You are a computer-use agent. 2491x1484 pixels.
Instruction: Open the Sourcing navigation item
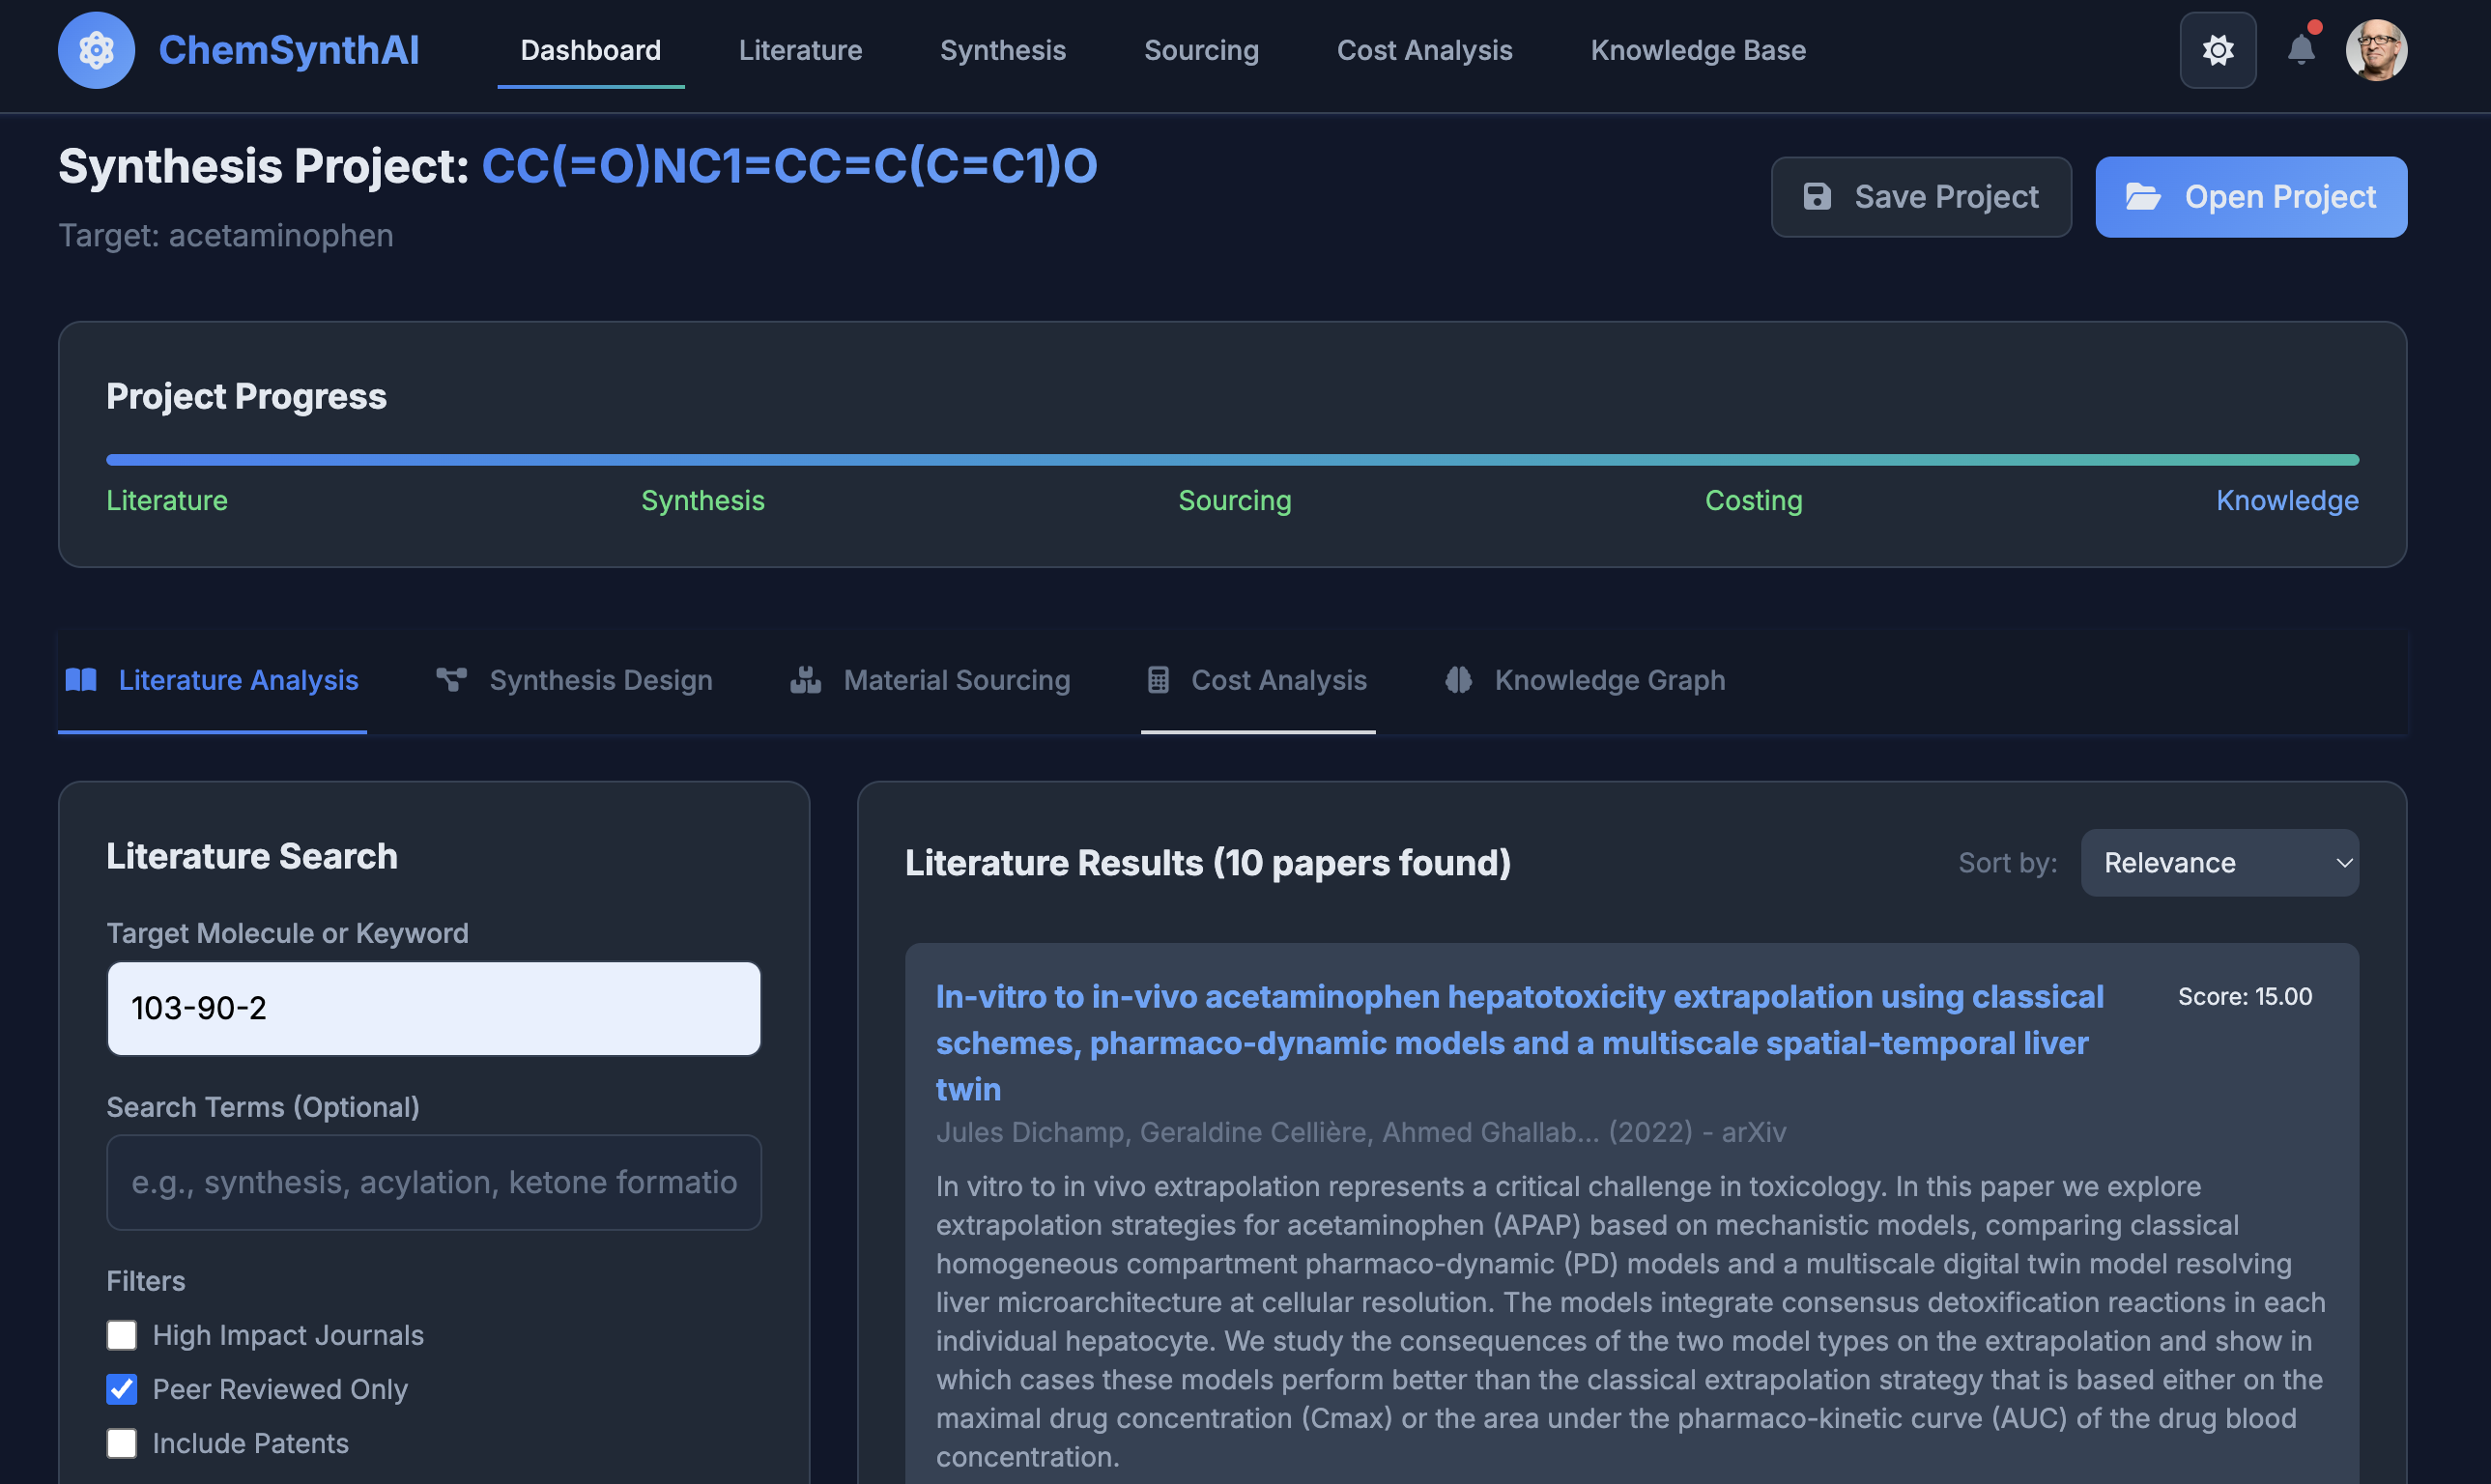point(1201,49)
